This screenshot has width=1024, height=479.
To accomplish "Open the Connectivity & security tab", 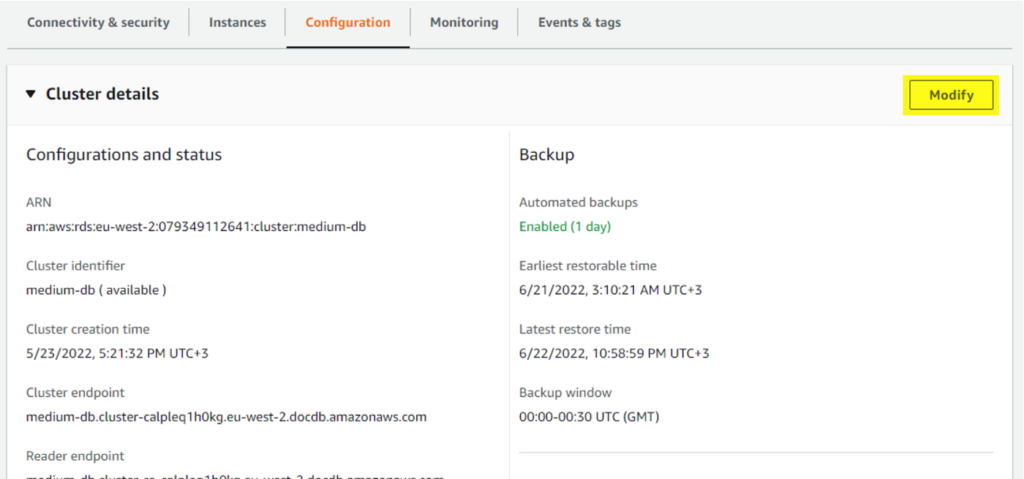I will [x=98, y=22].
